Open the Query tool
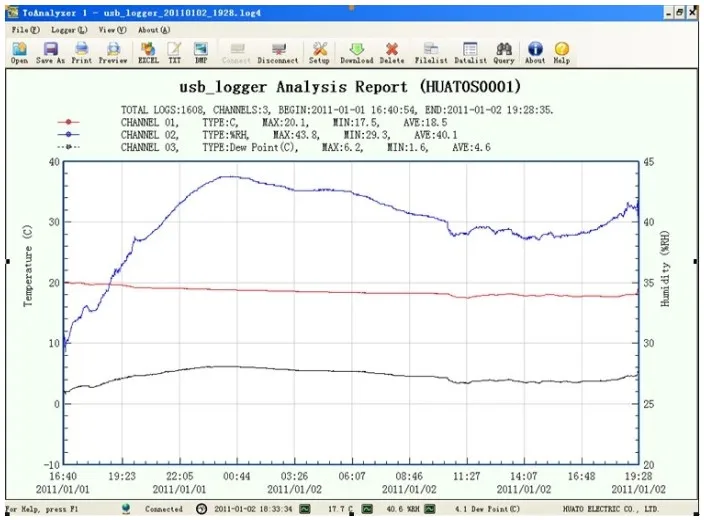The height and width of the screenshot is (520, 704). tap(504, 50)
